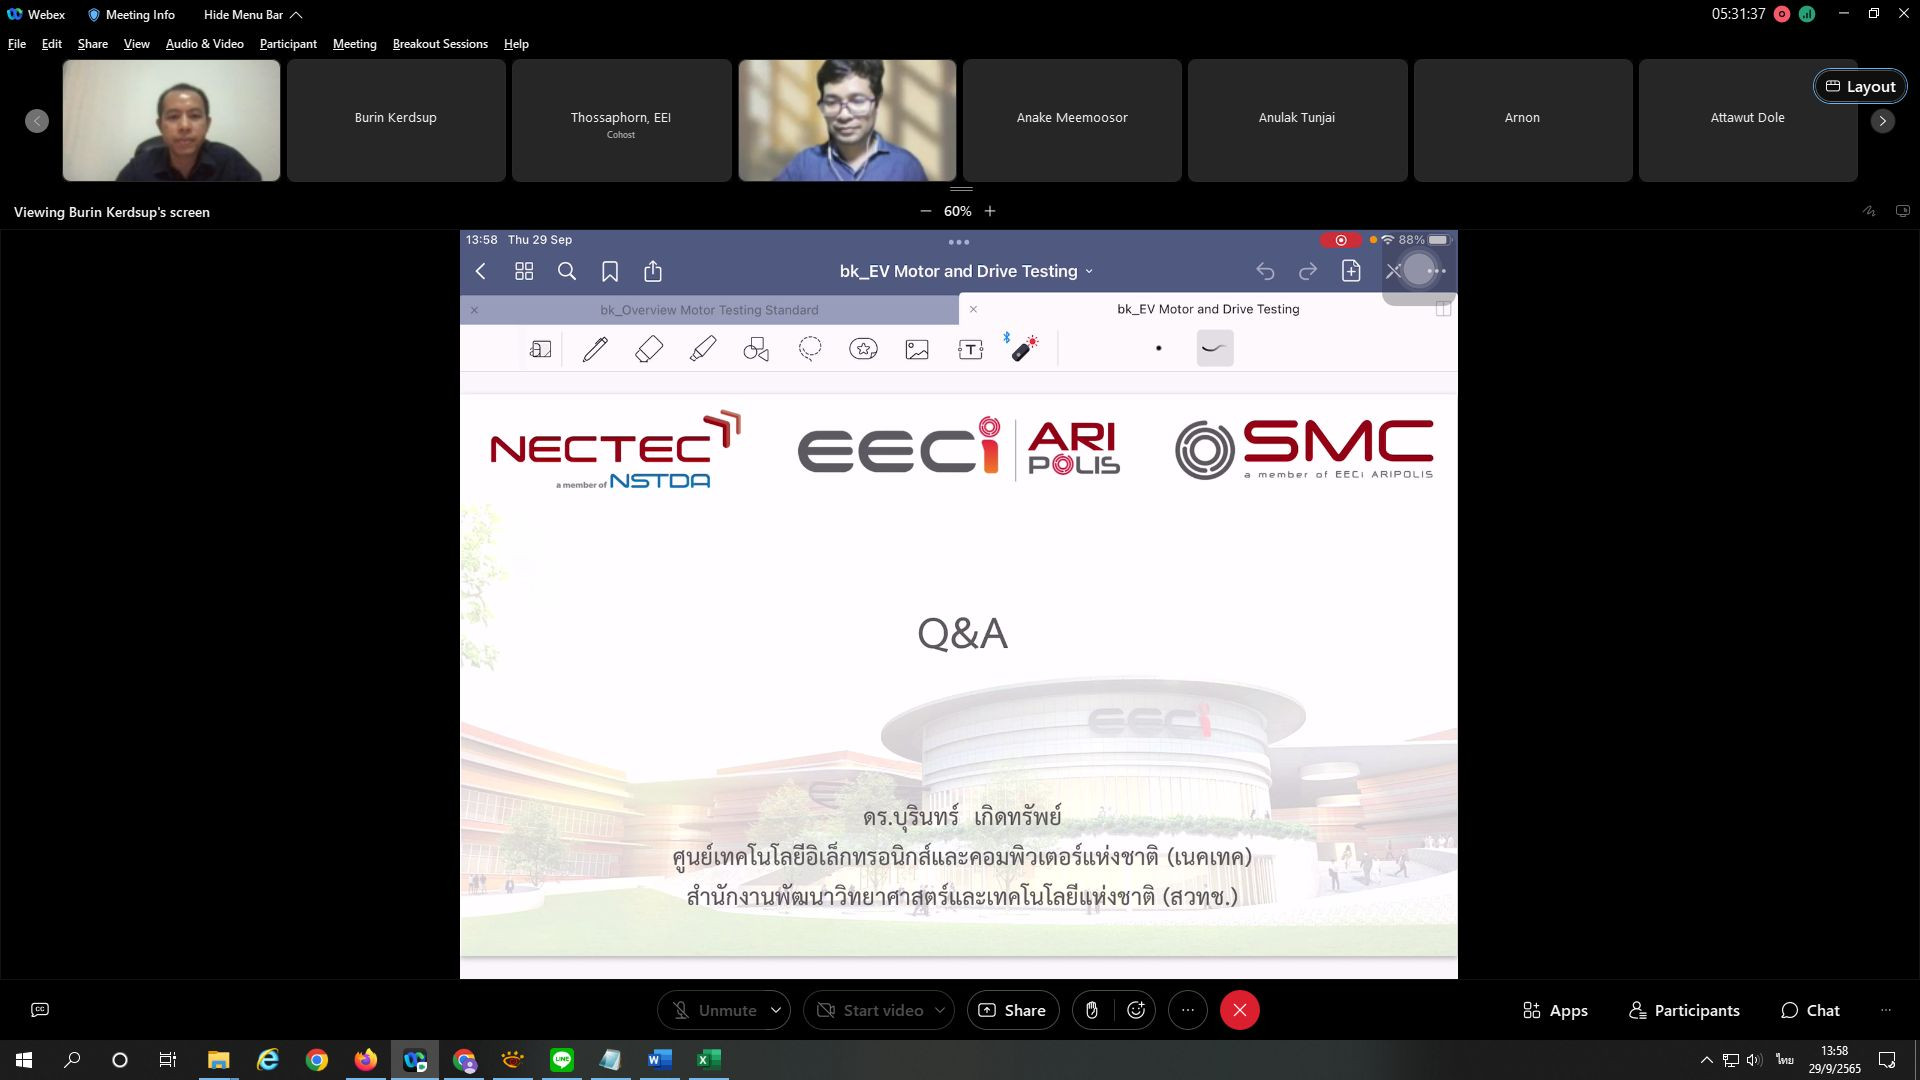Click the pop-out shared content icon

1903,211
